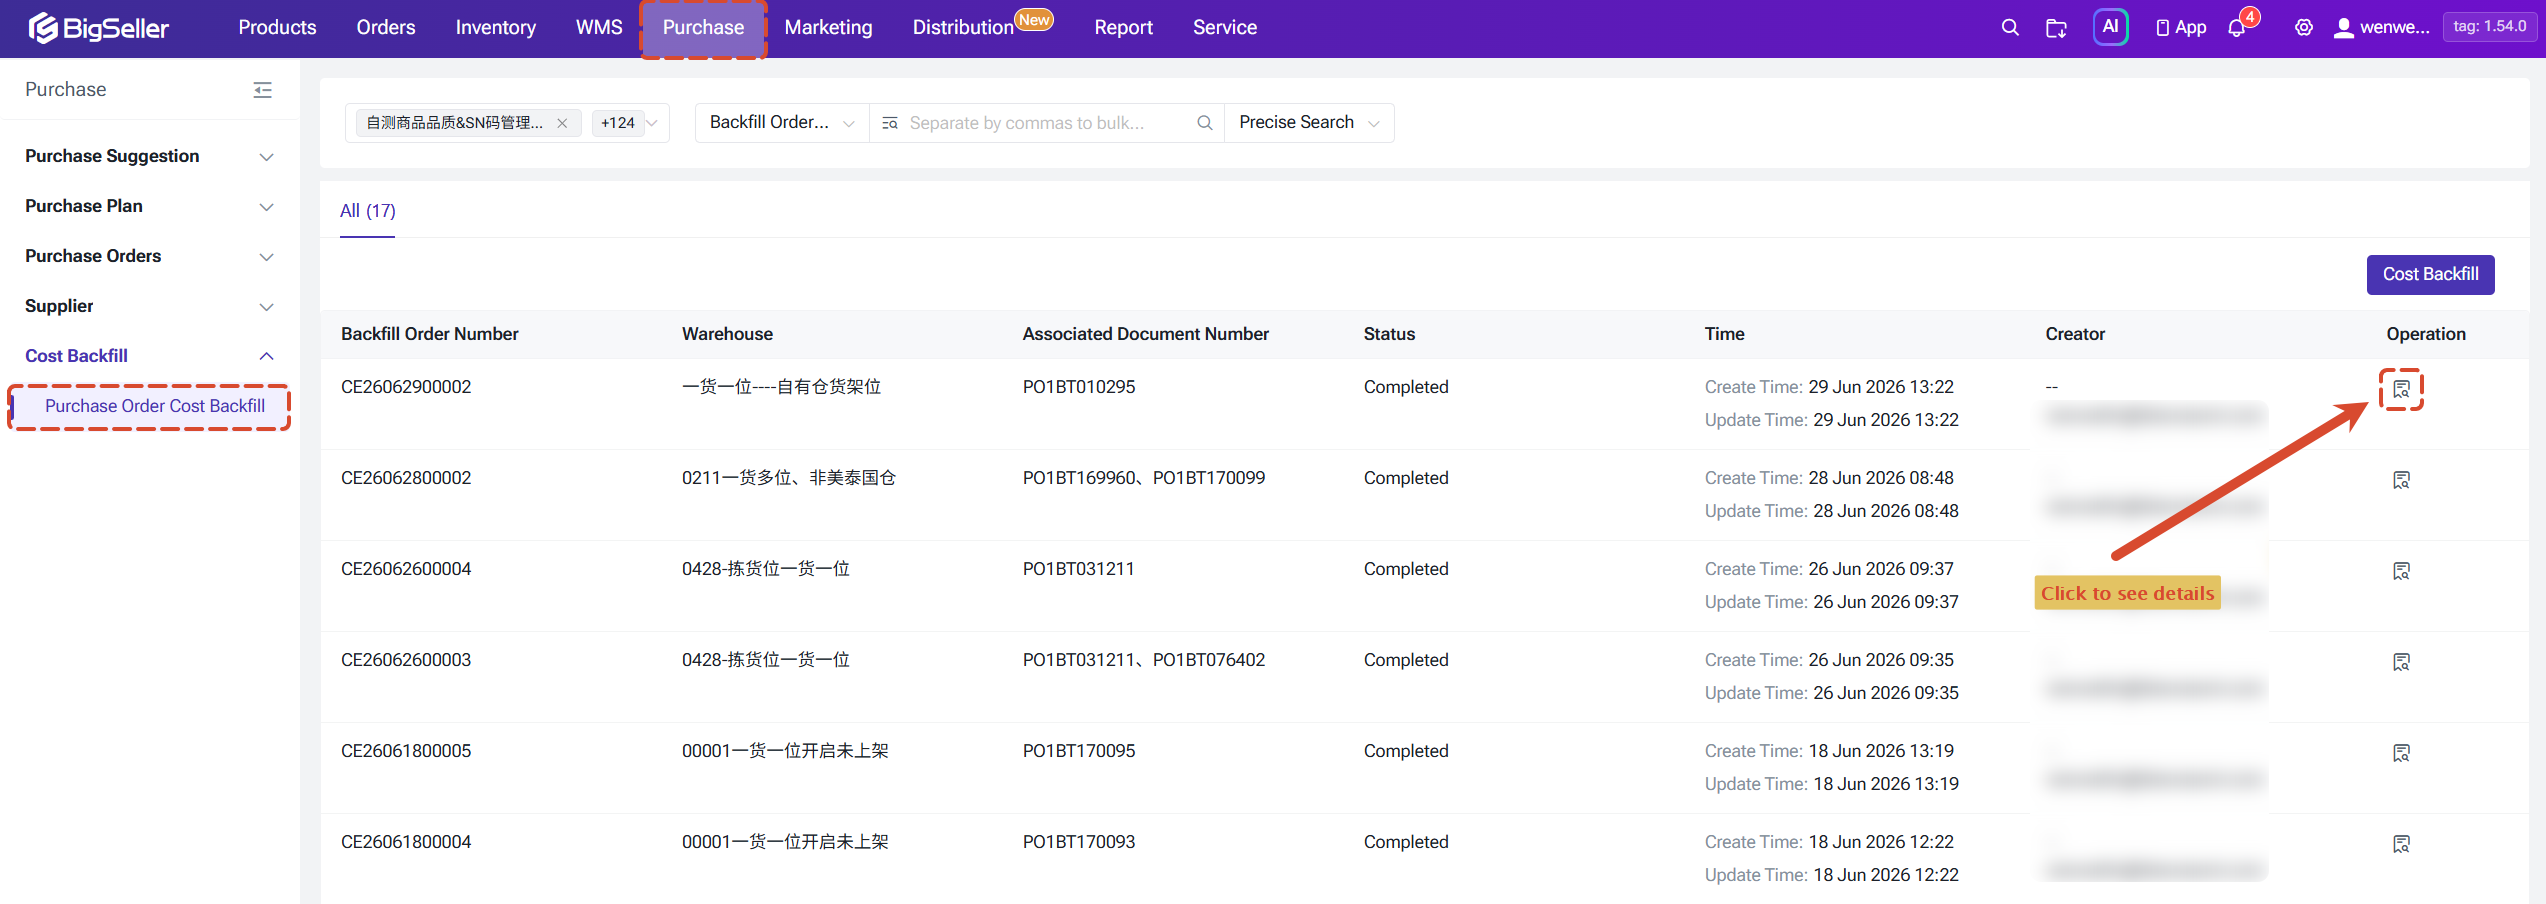Screen dimensions: 2546x904
Task: Open settings gear in header
Action: pyautogui.click(x=2304, y=28)
